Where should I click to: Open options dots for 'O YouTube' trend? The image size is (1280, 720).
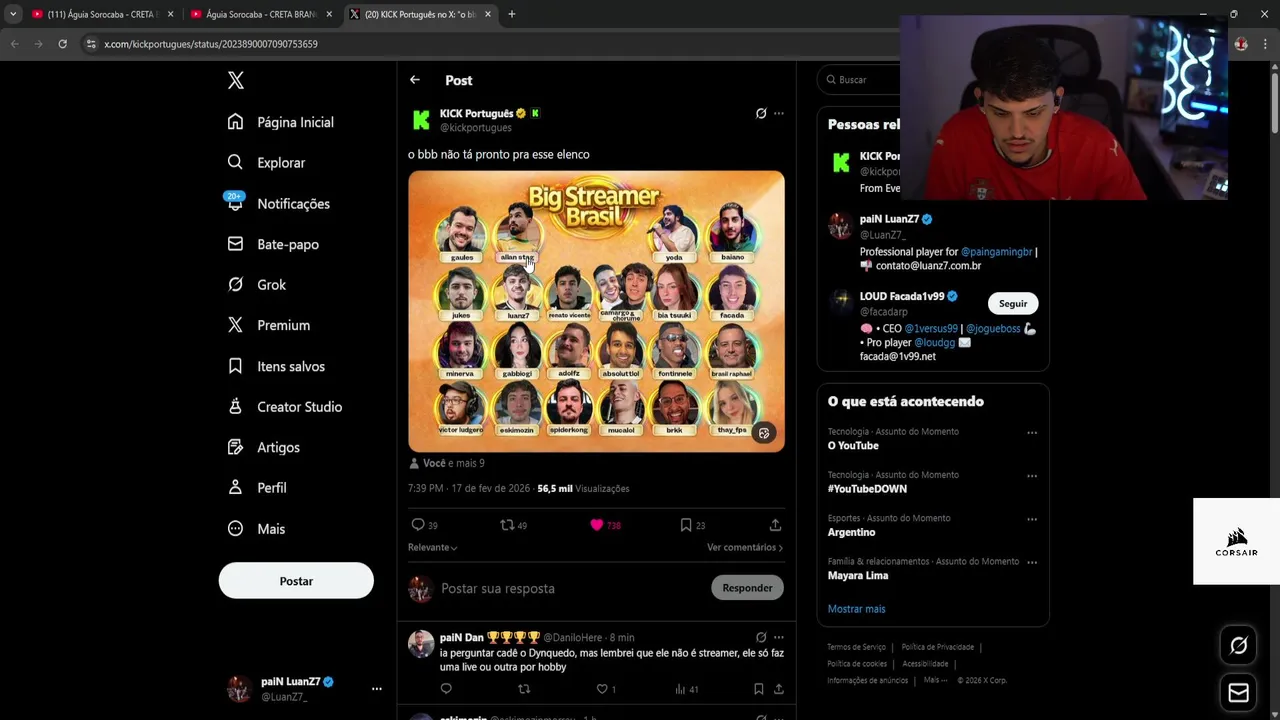coord(1032,433)
